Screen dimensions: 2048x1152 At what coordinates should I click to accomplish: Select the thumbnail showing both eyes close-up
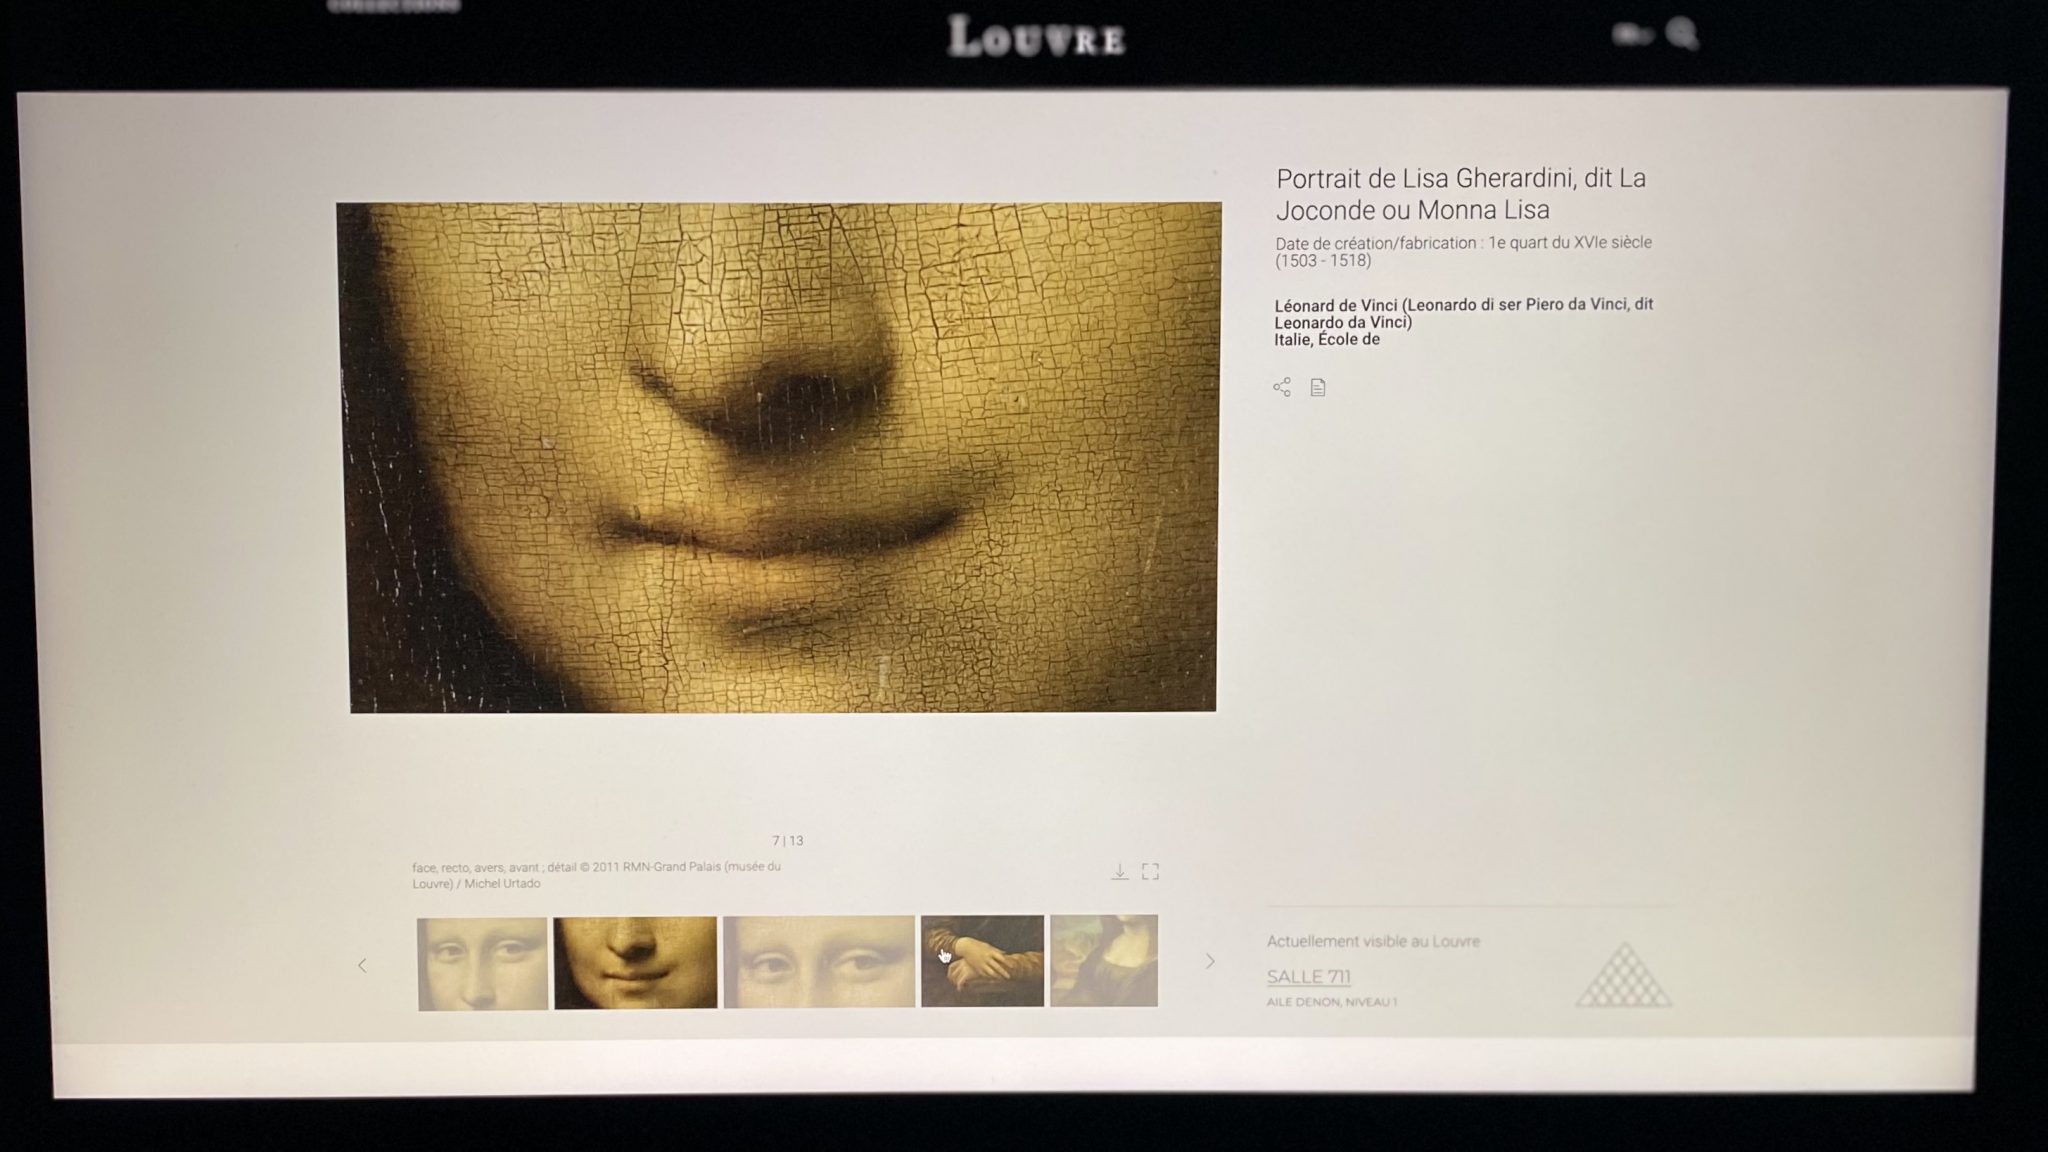(819, 961)
